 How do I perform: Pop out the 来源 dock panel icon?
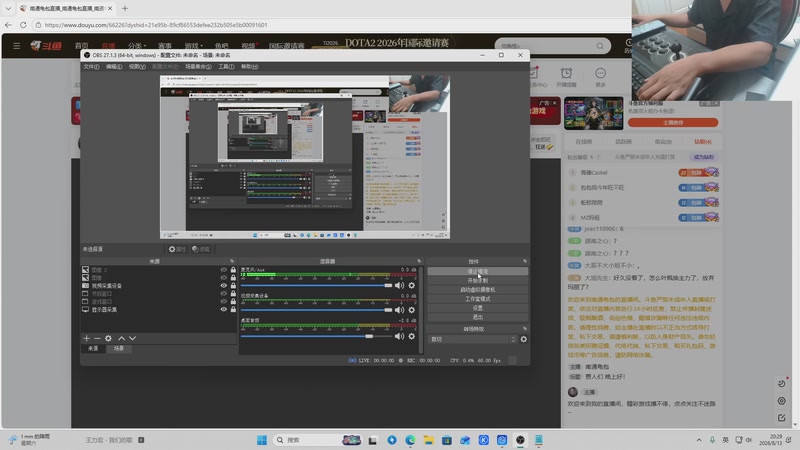coord(232,261)
